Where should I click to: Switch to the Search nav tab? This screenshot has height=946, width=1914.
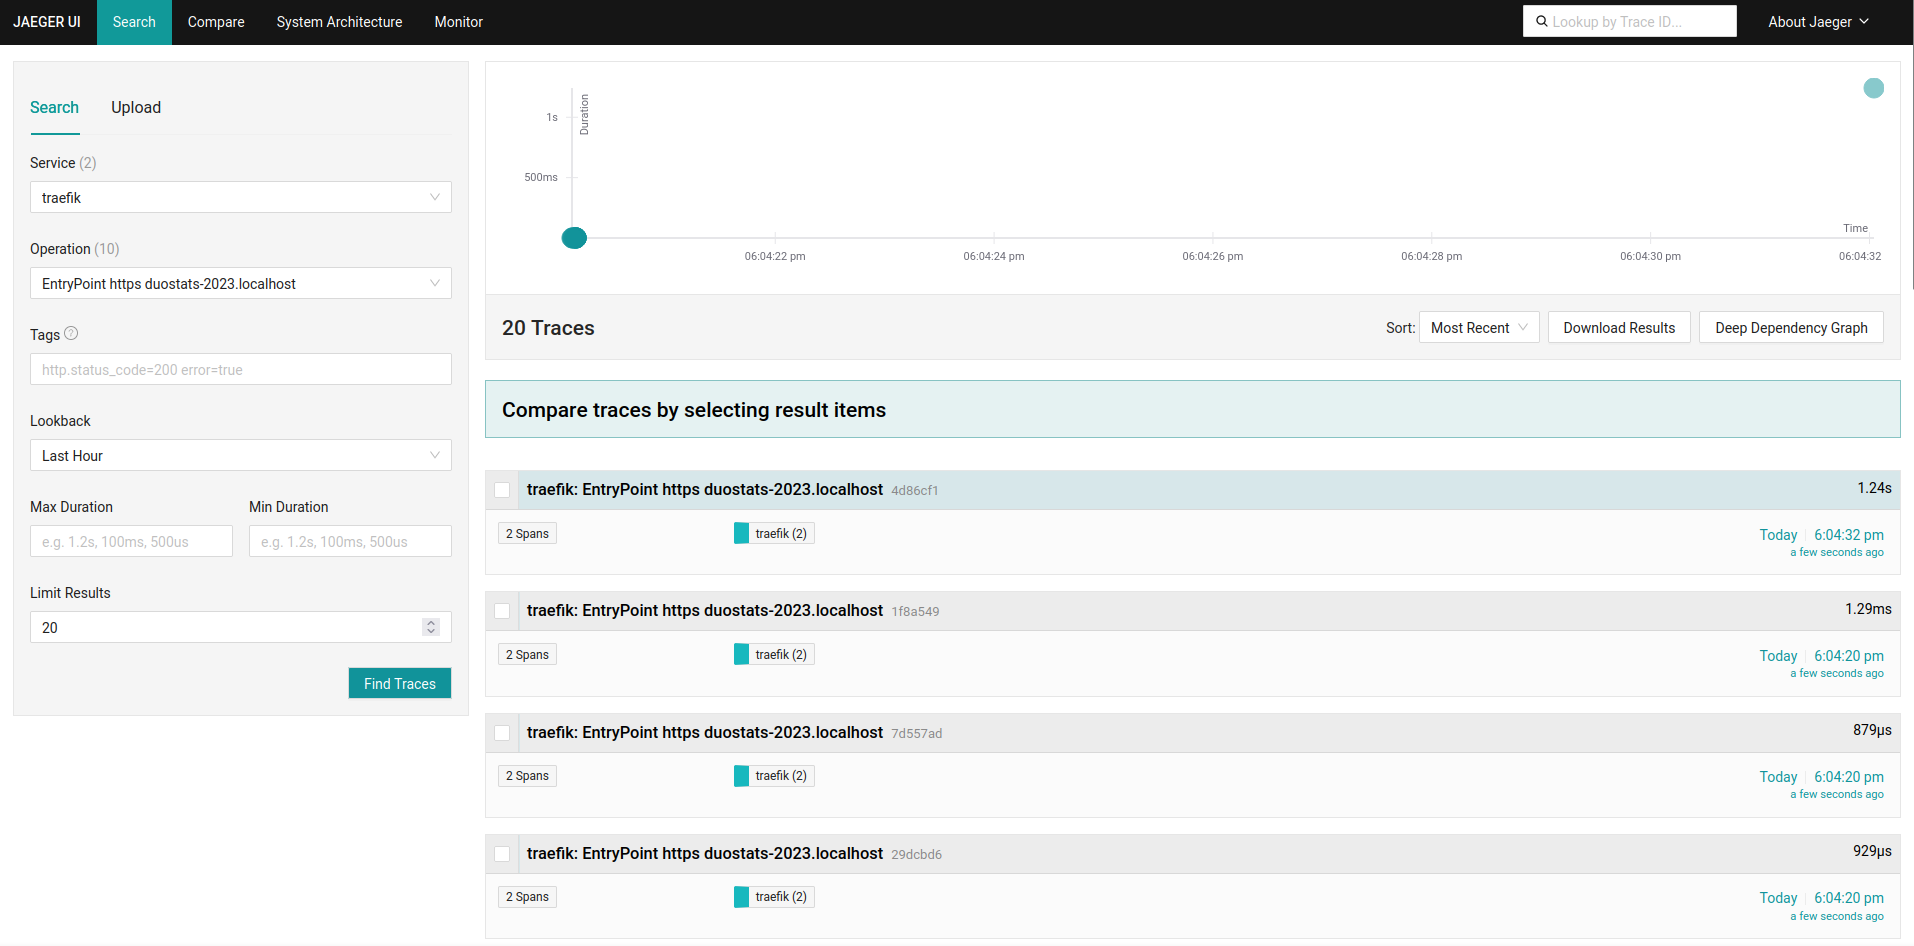134,22
